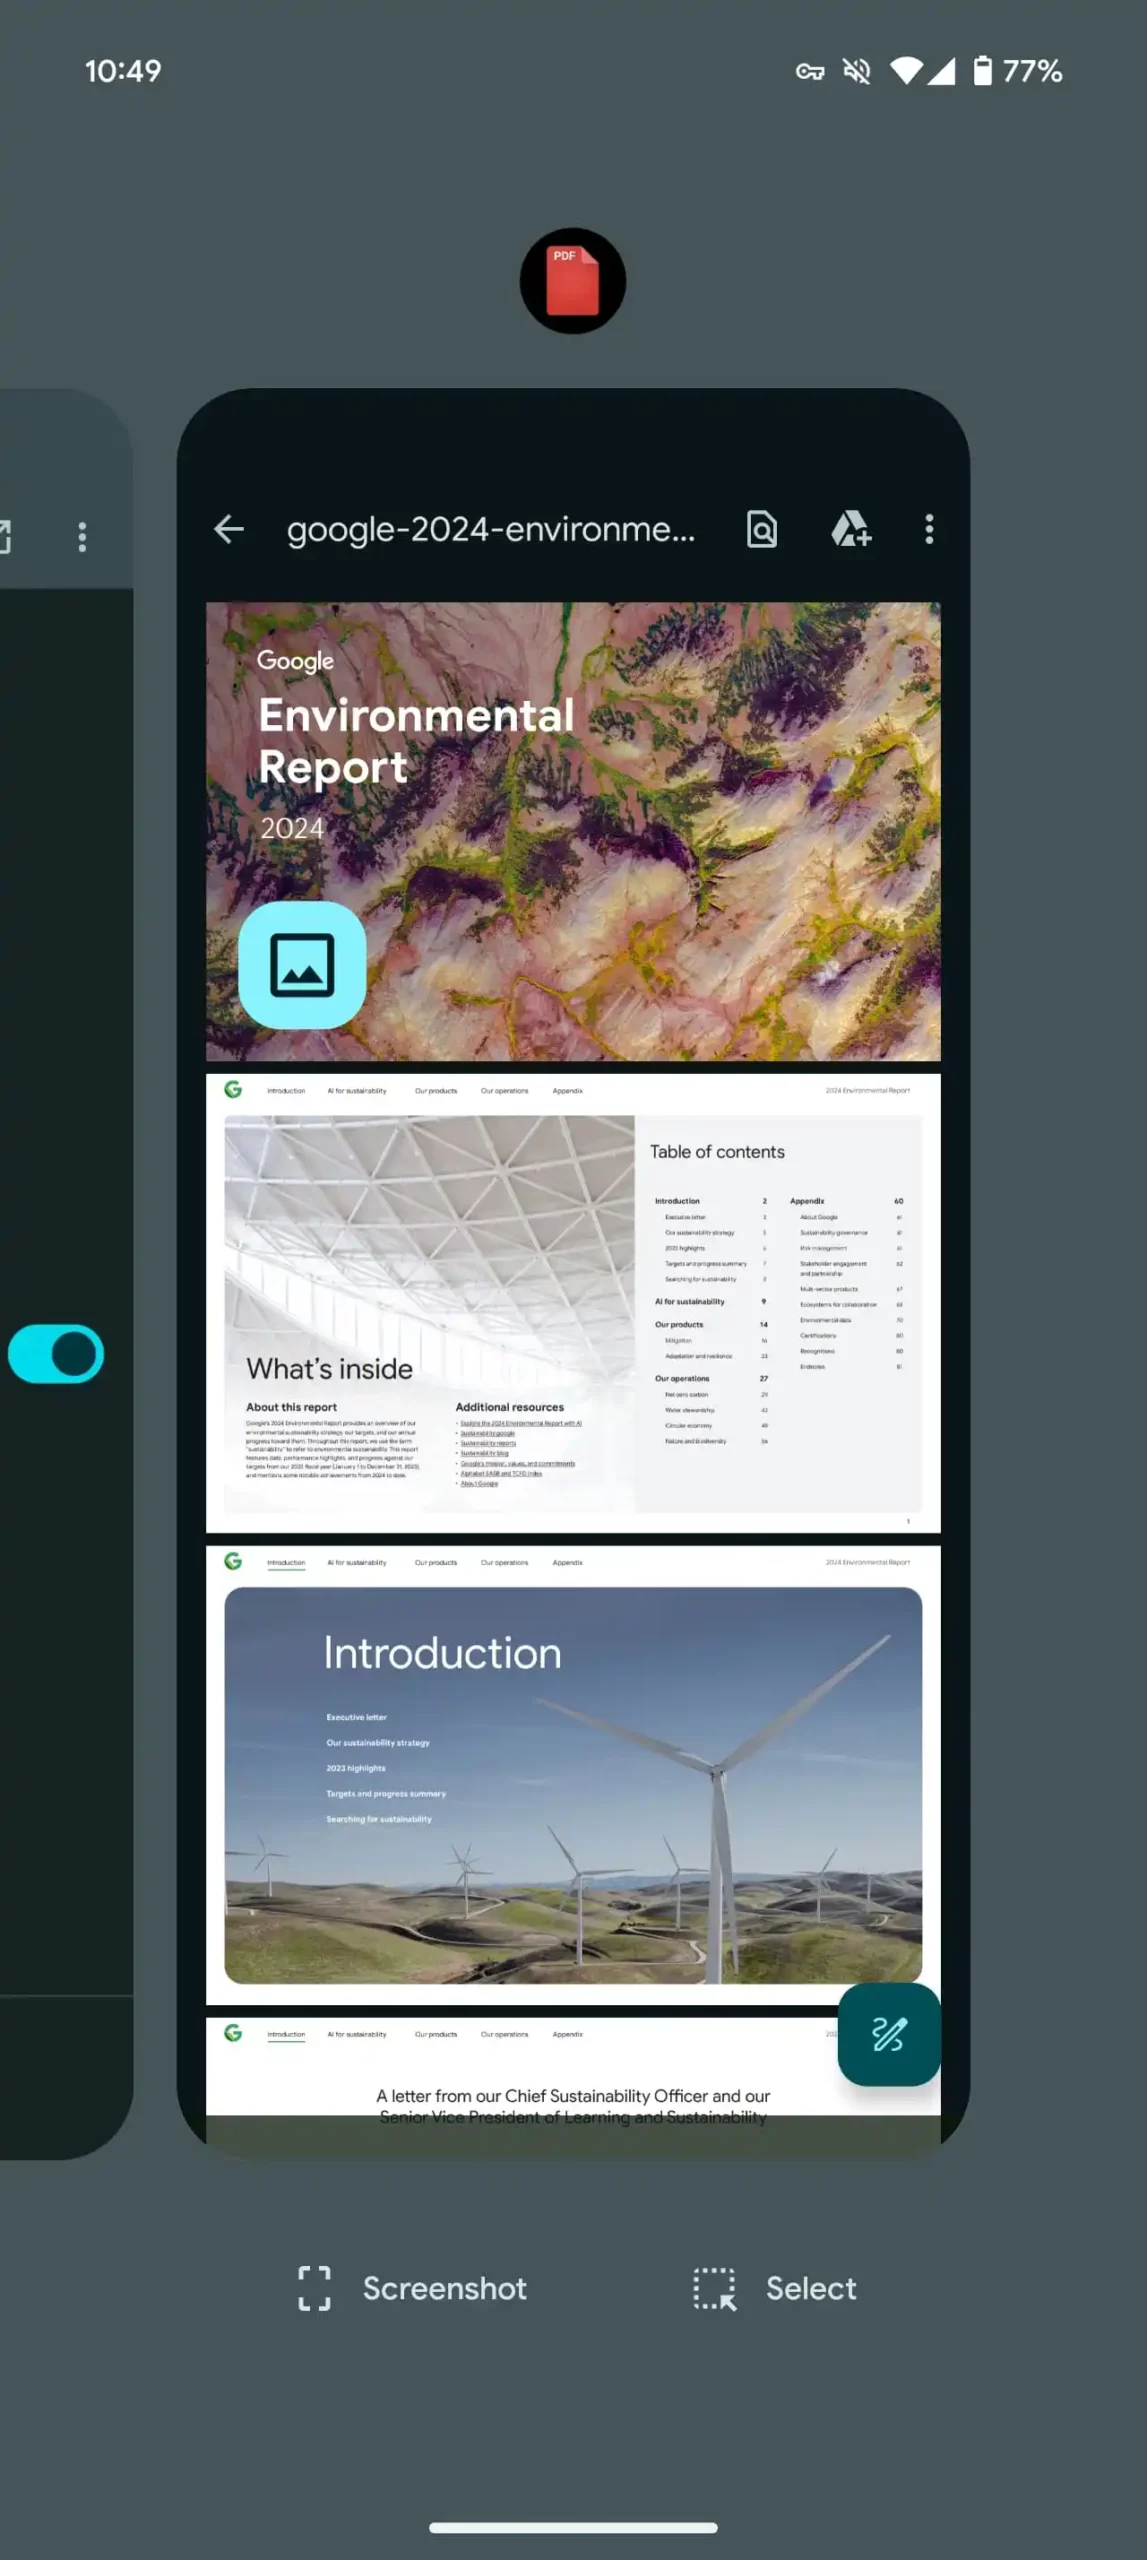Viewport: 1147px width, 2560px height.
Task: Open three-dot menu on left app card
Action: click(x=82, y=537)
